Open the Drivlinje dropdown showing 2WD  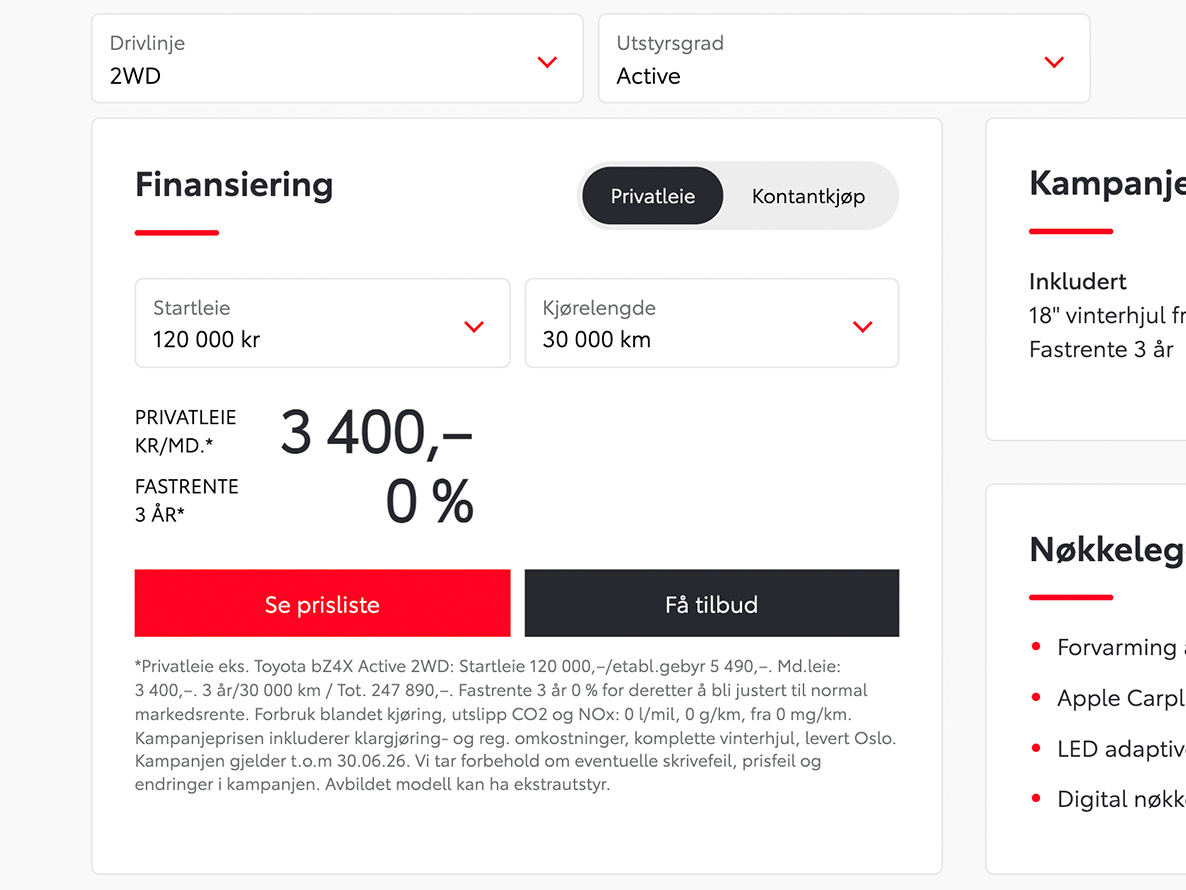(337, 61)
